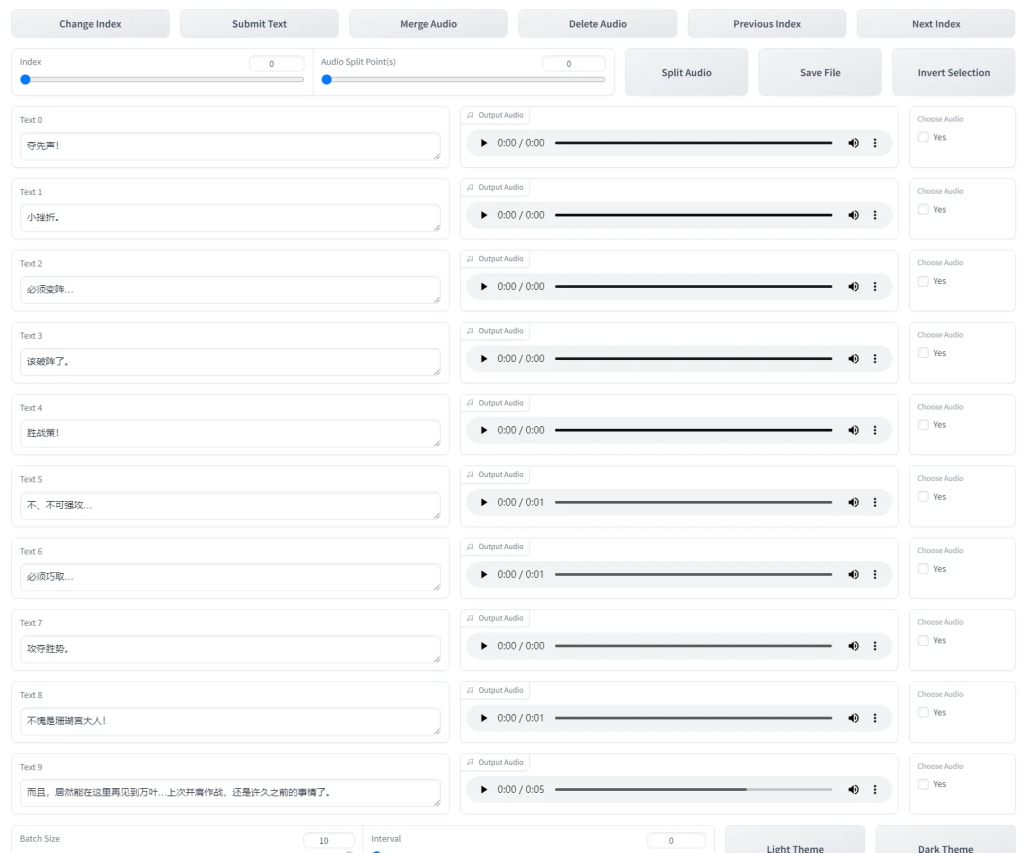
Task: Go to the Next Index
Action: point(936,24)
